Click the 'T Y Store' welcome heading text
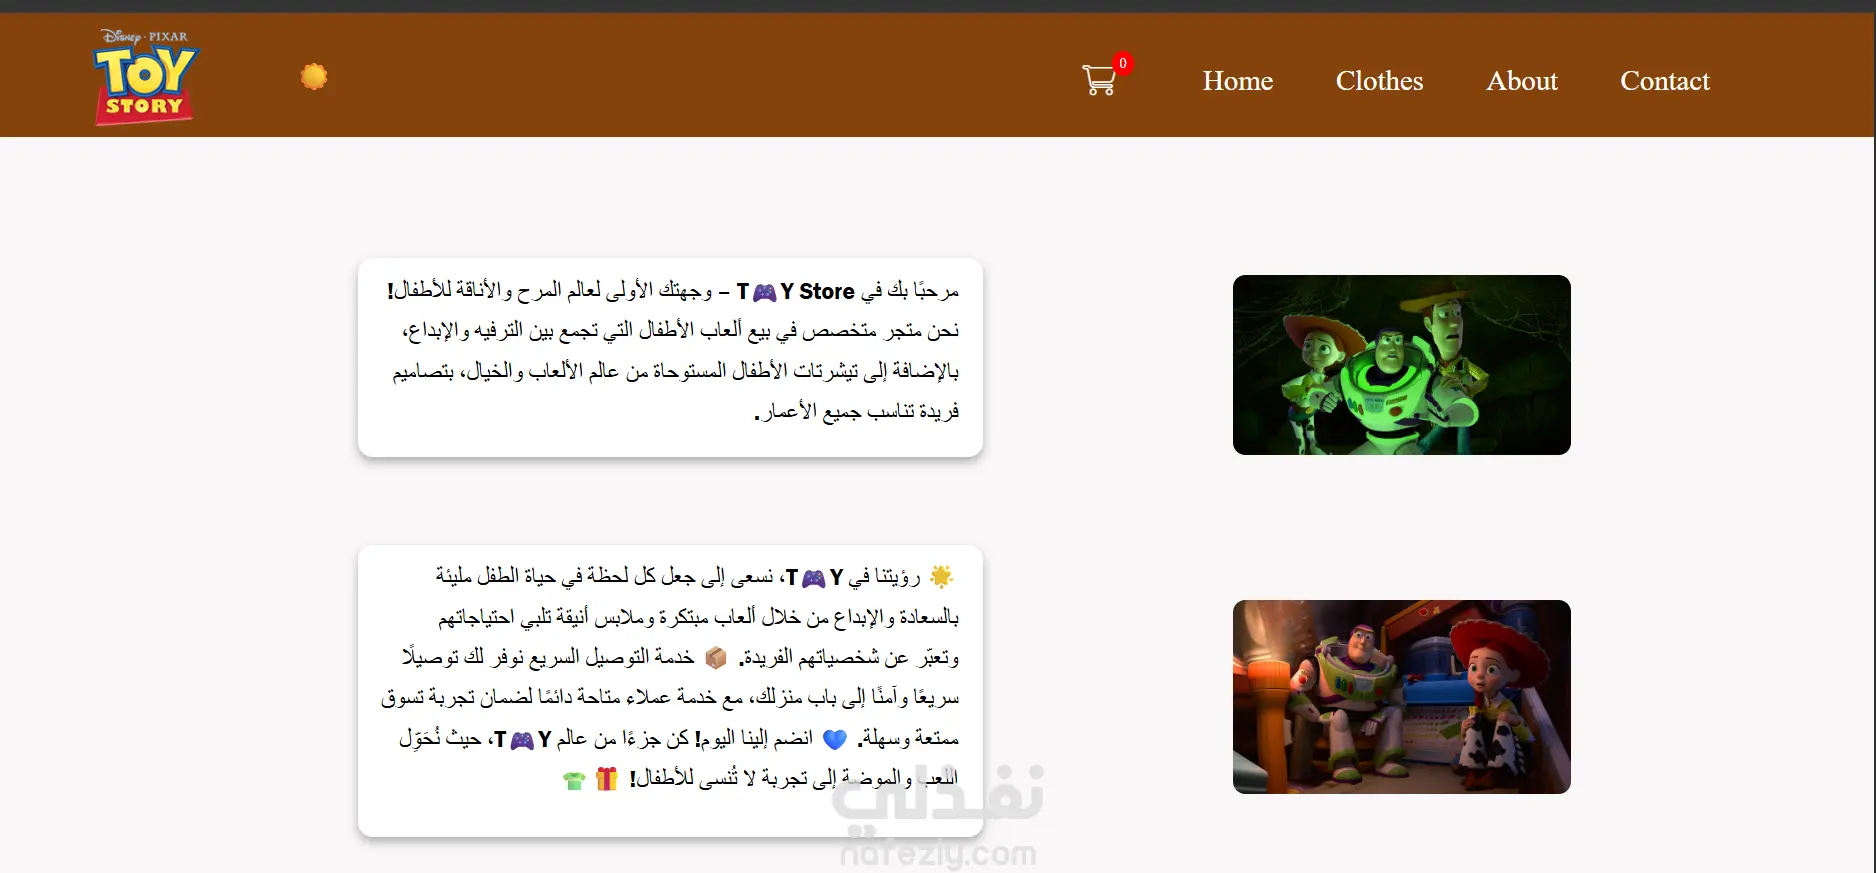The image size is (1876, 873). point(796,291)
